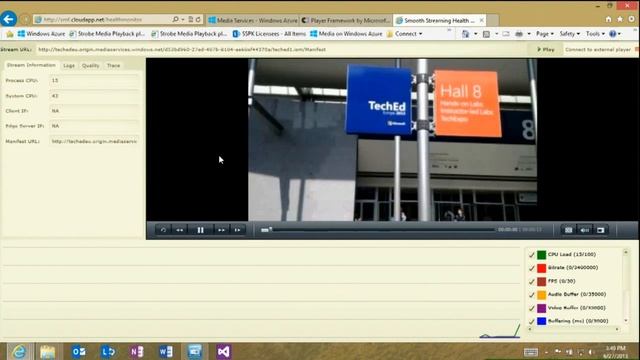
Task: Open the Home page dropdown arrow
Action: tap(476, 34)
